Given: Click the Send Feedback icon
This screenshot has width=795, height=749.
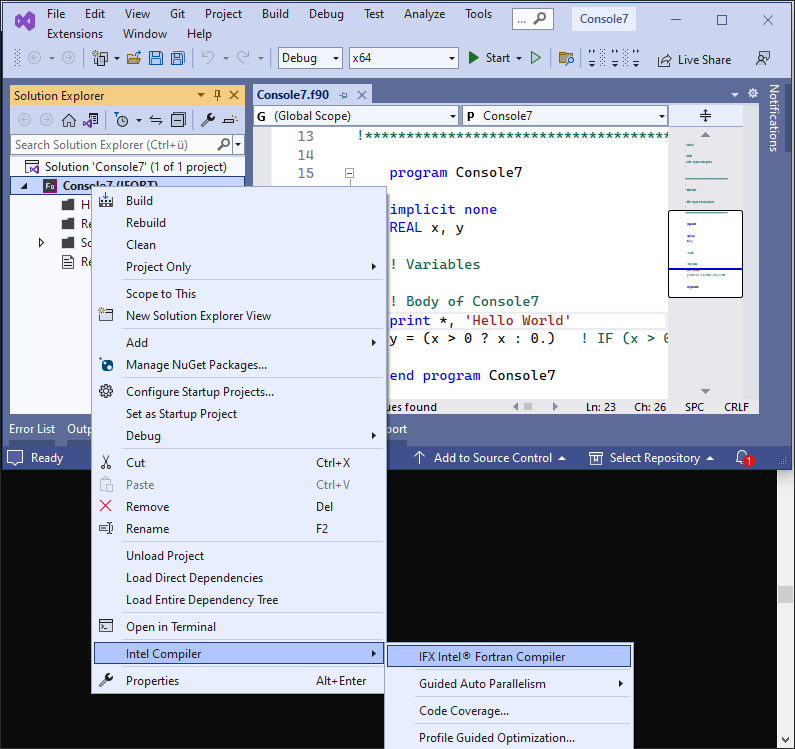Looking at the screenshot, I should click(x=763, y=59).
